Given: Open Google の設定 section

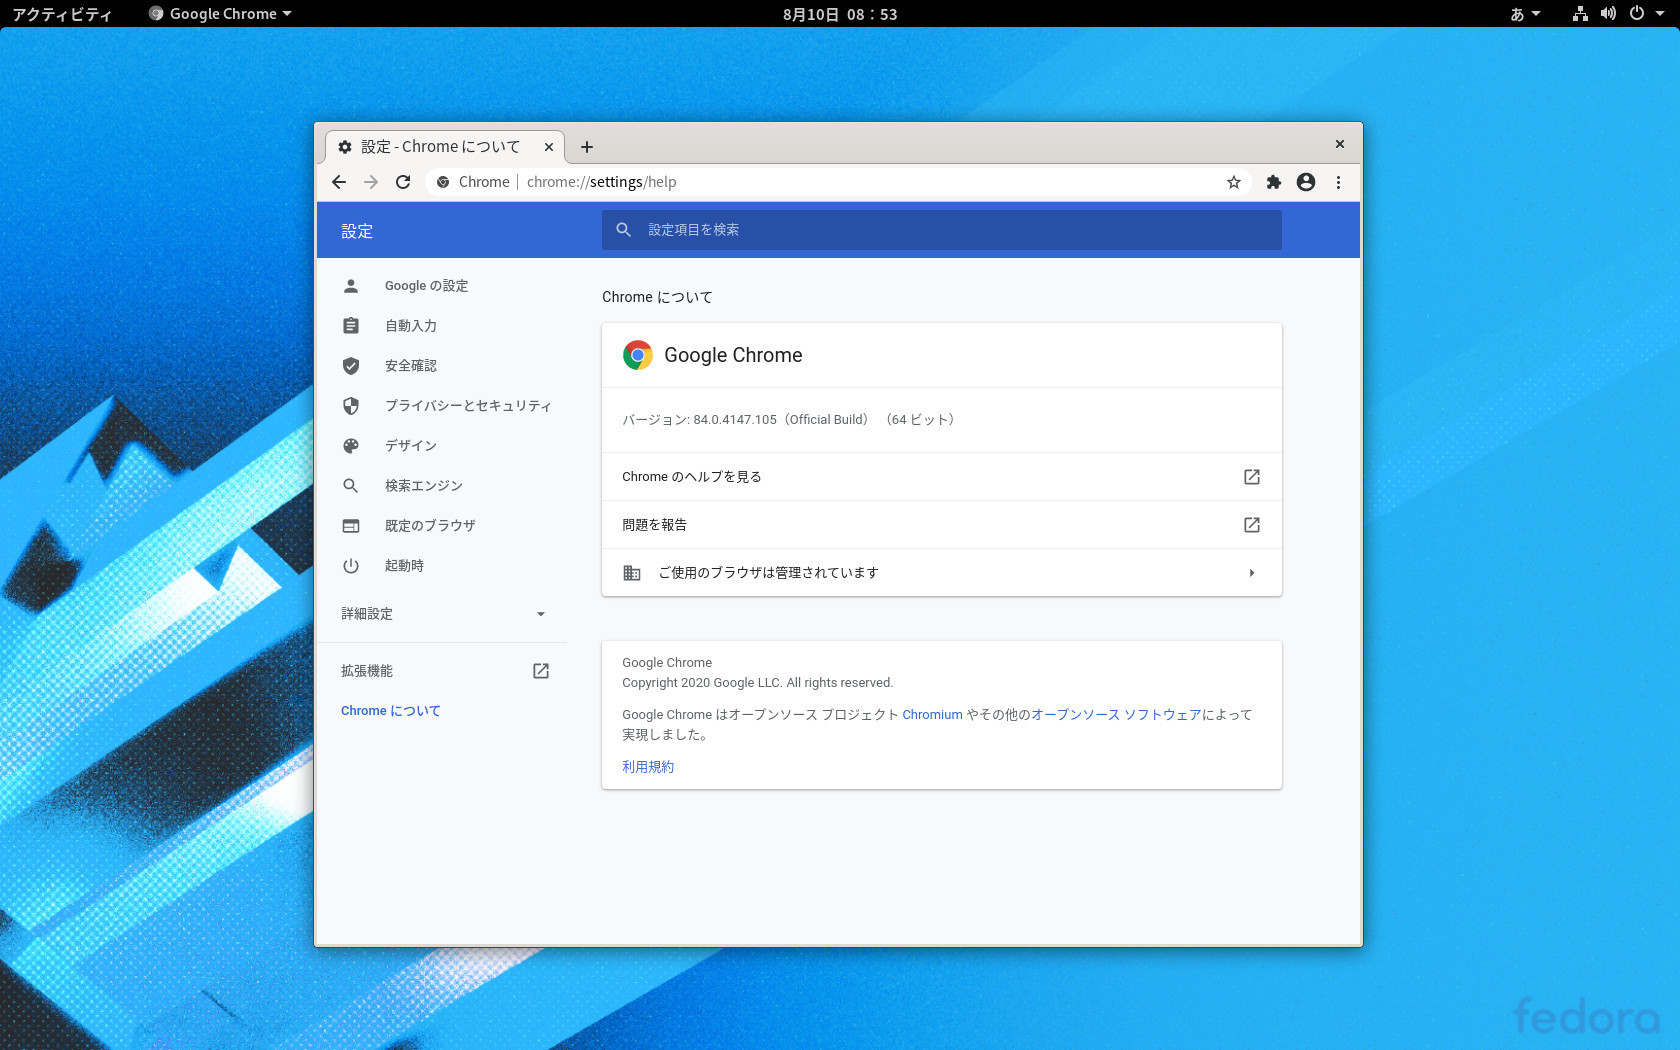Looking at the screenshot, I should [427, 286].
